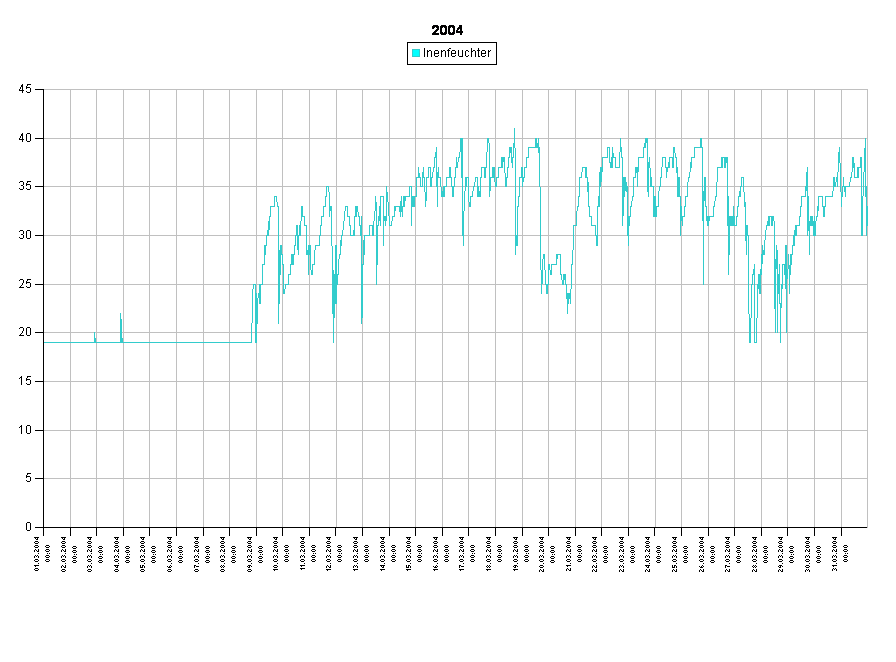Click the black margin left of the legend
The height and width of the screenshot is (662, 896).
[x=200, y=53]
